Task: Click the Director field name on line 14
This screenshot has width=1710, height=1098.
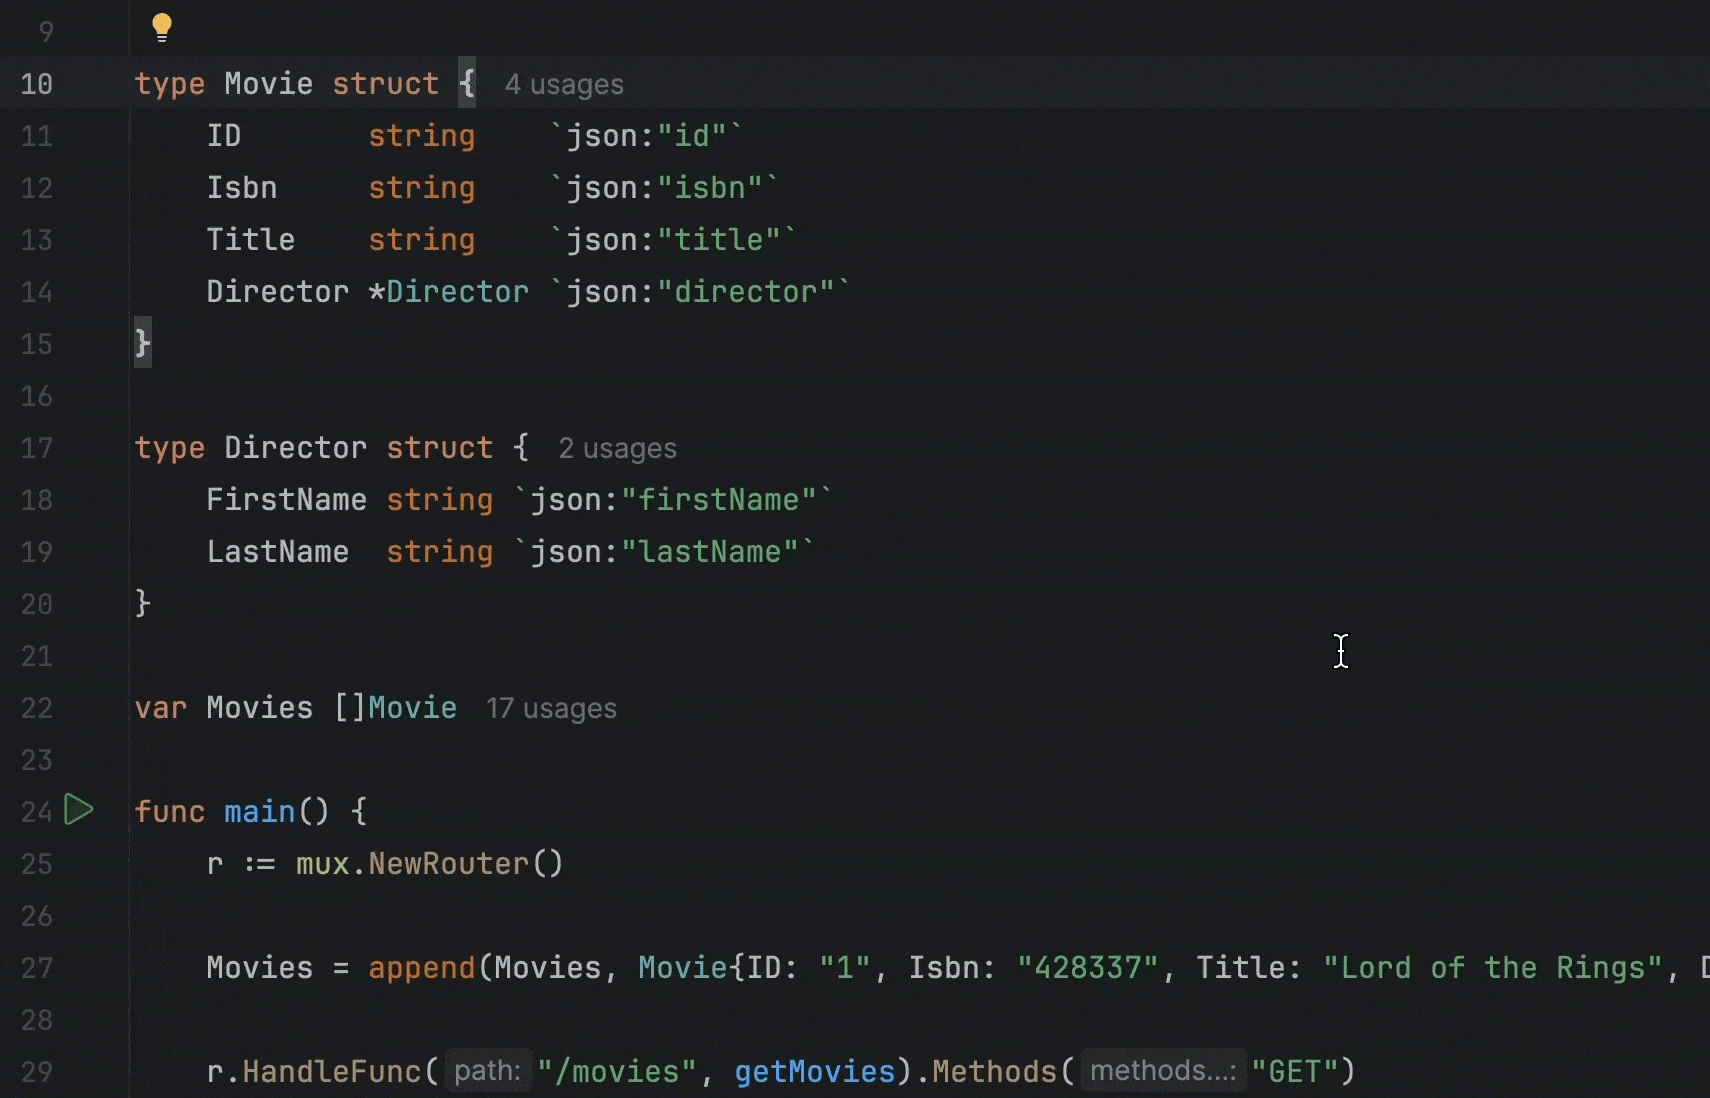Action: pyautogui.click(x=277, y=292)
